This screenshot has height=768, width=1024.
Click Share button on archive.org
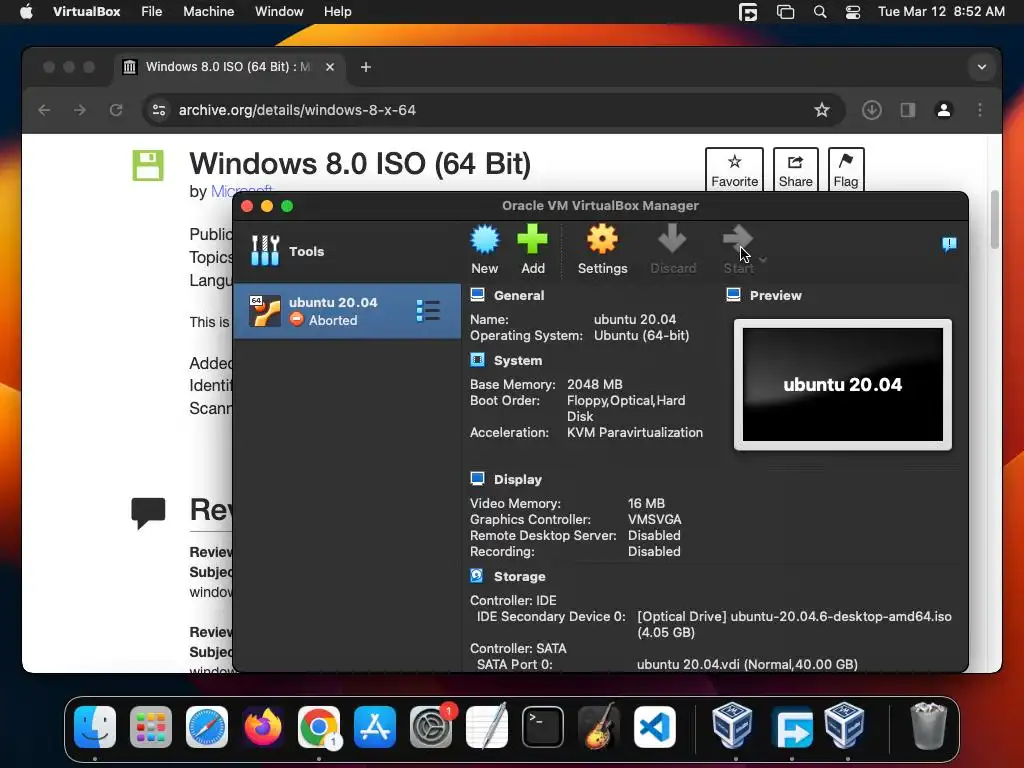click(795, 170)
